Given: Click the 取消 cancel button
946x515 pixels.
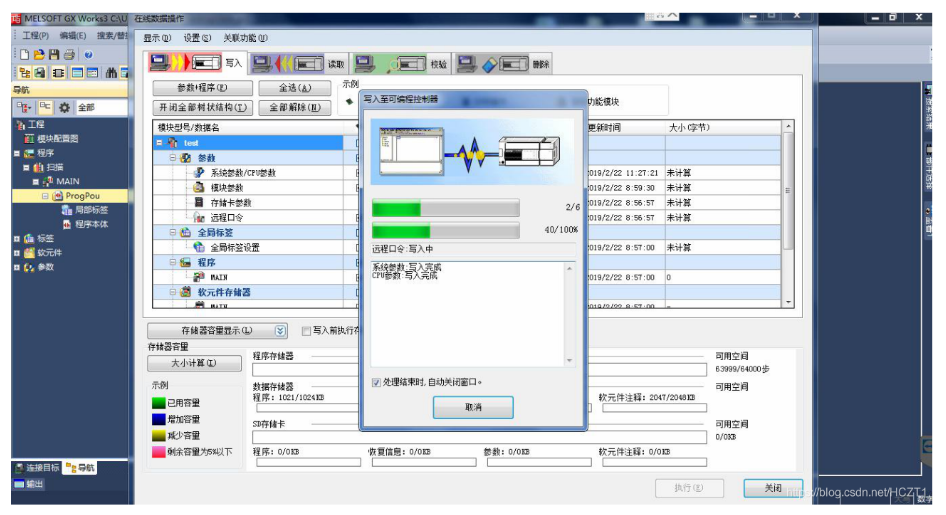Looking at the screenshot, I should click(473, 407).
